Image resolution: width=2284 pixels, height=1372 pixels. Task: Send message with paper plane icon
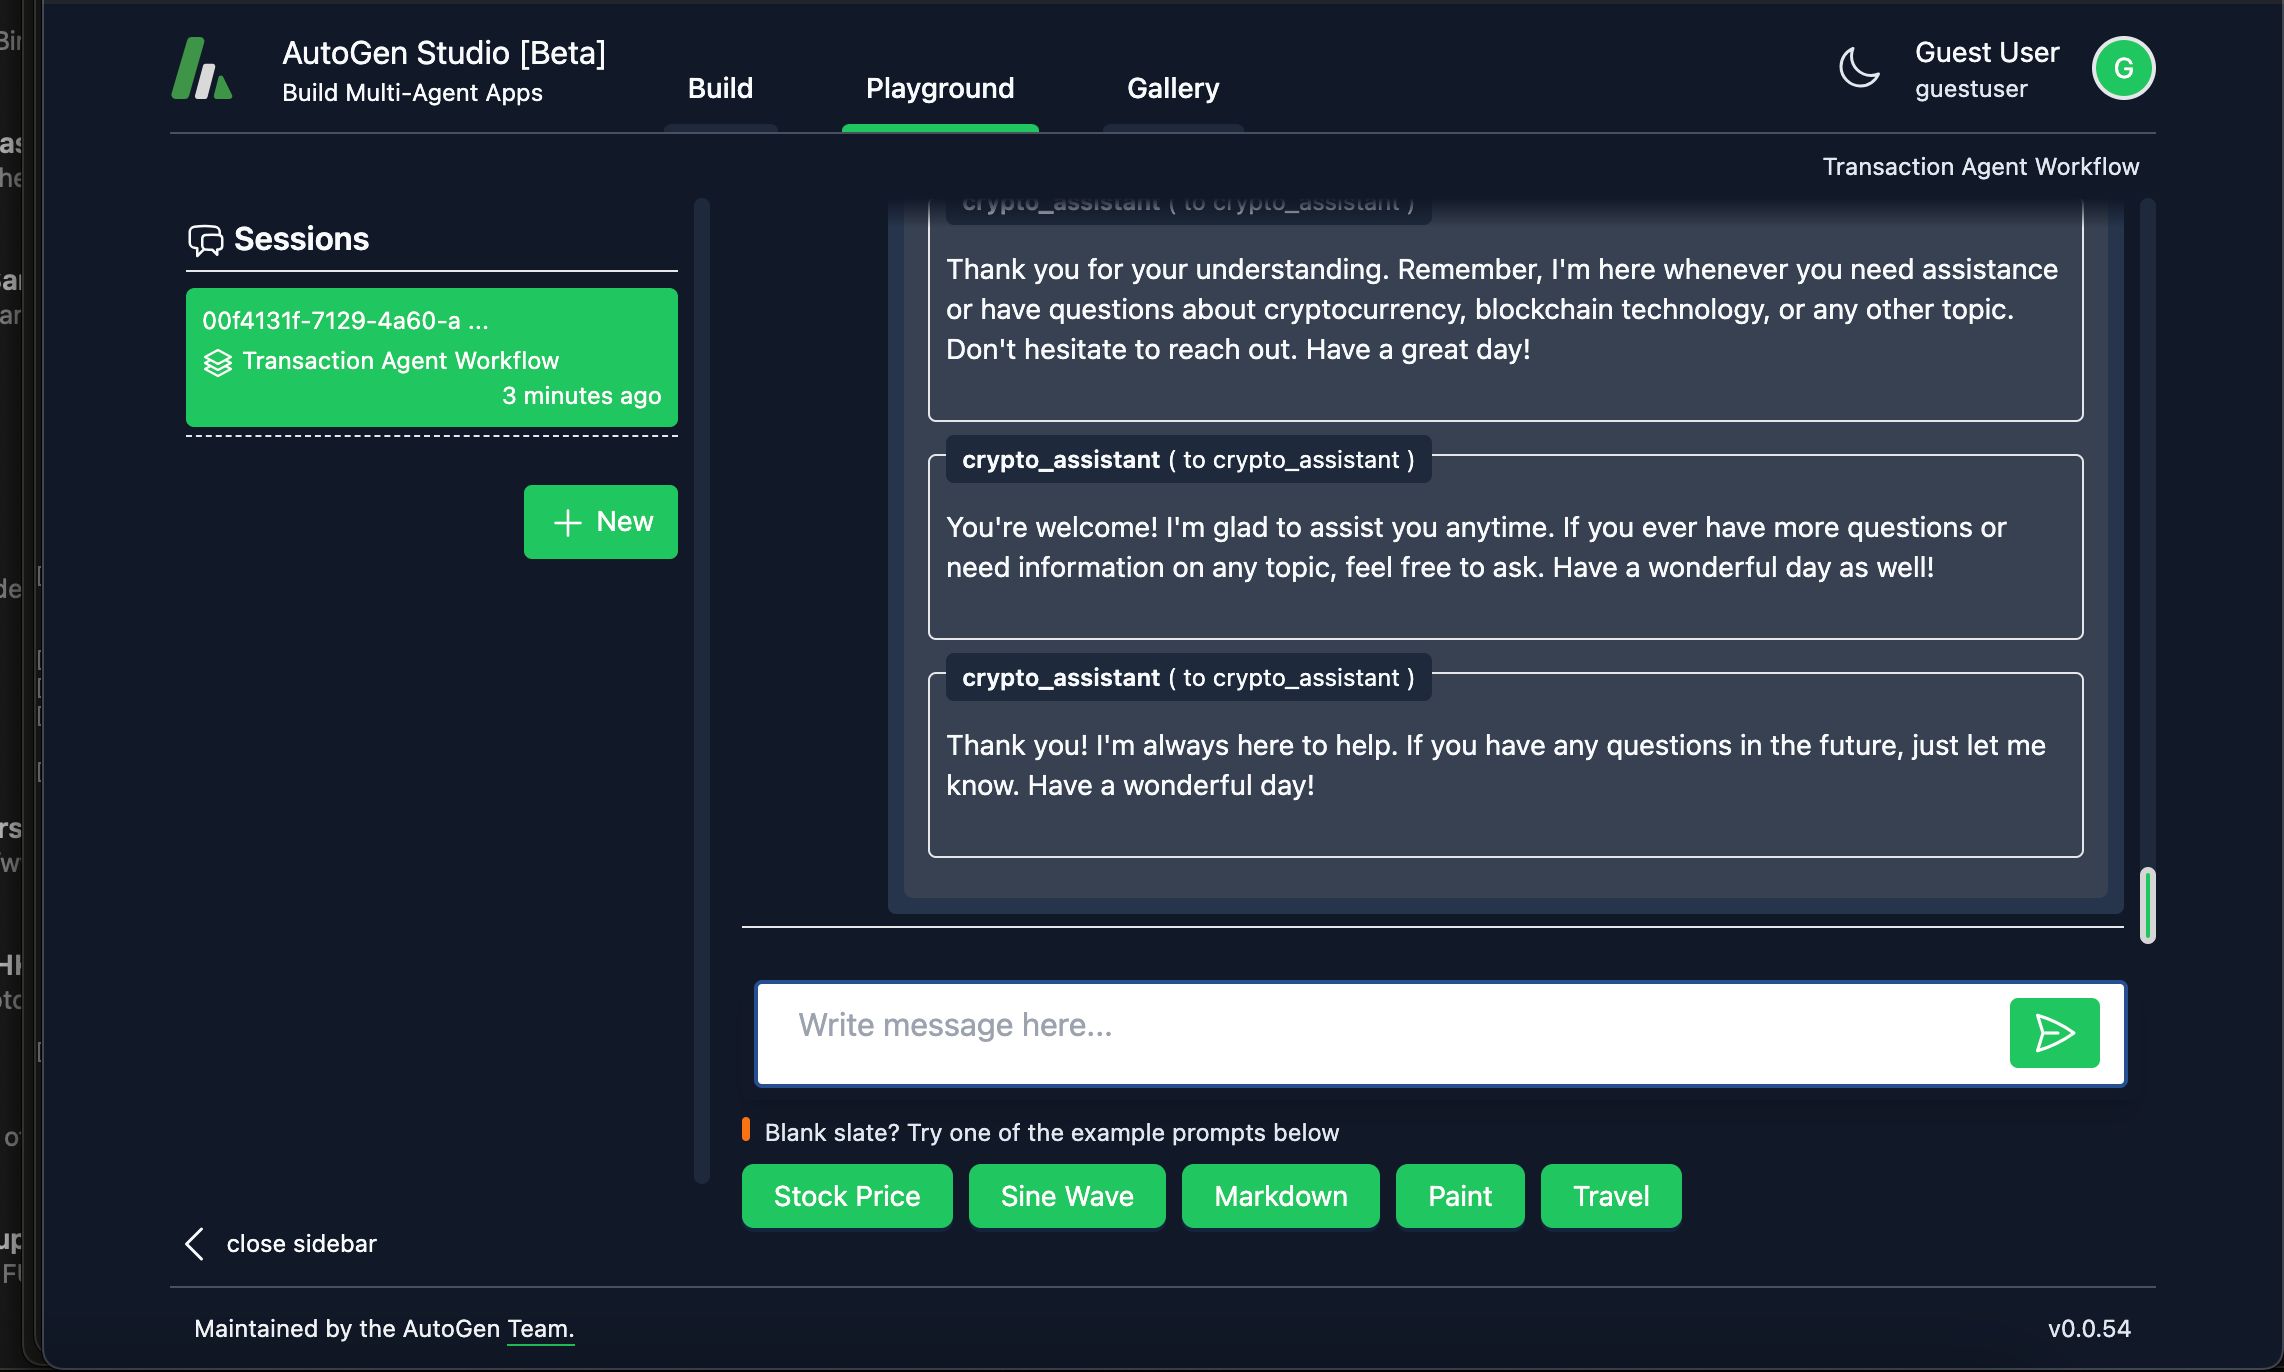click(x=2054, y=1033)
